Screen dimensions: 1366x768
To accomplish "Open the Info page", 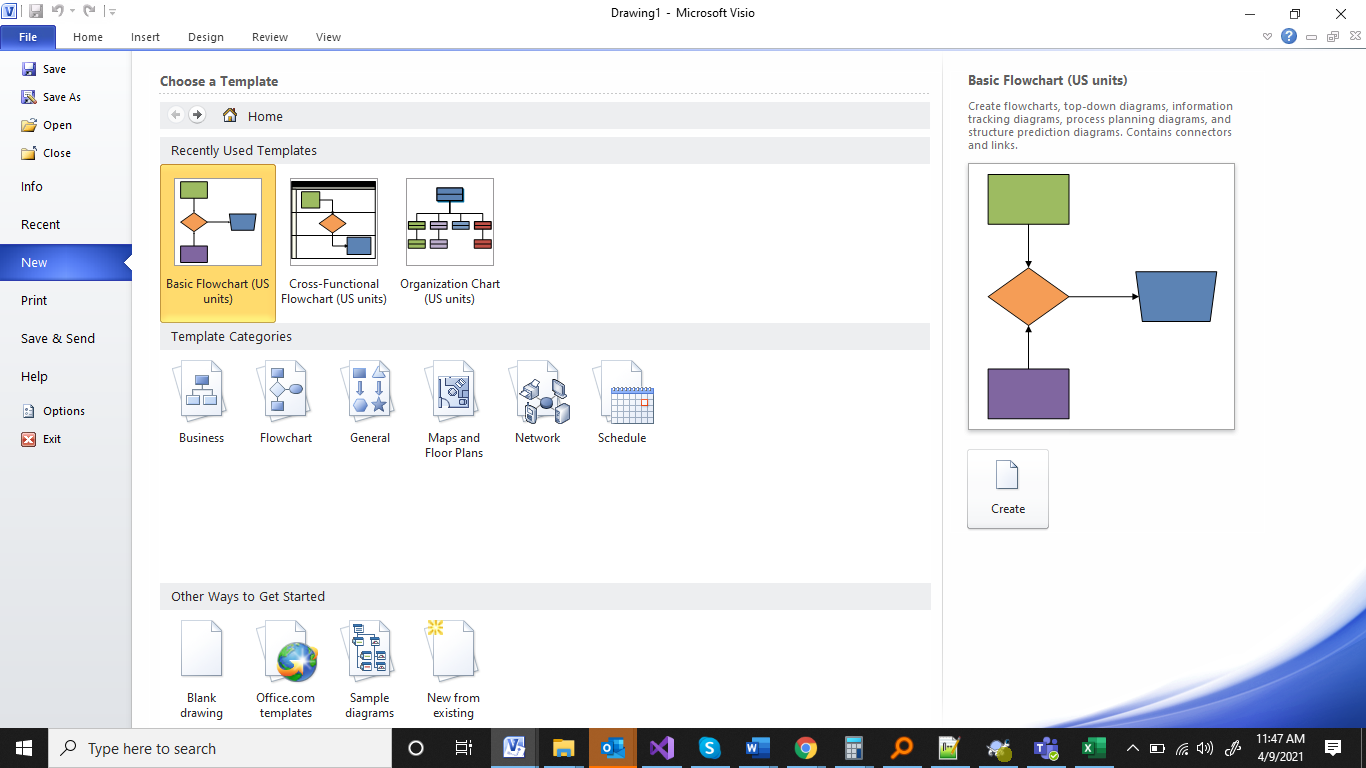I will point(65,187).
